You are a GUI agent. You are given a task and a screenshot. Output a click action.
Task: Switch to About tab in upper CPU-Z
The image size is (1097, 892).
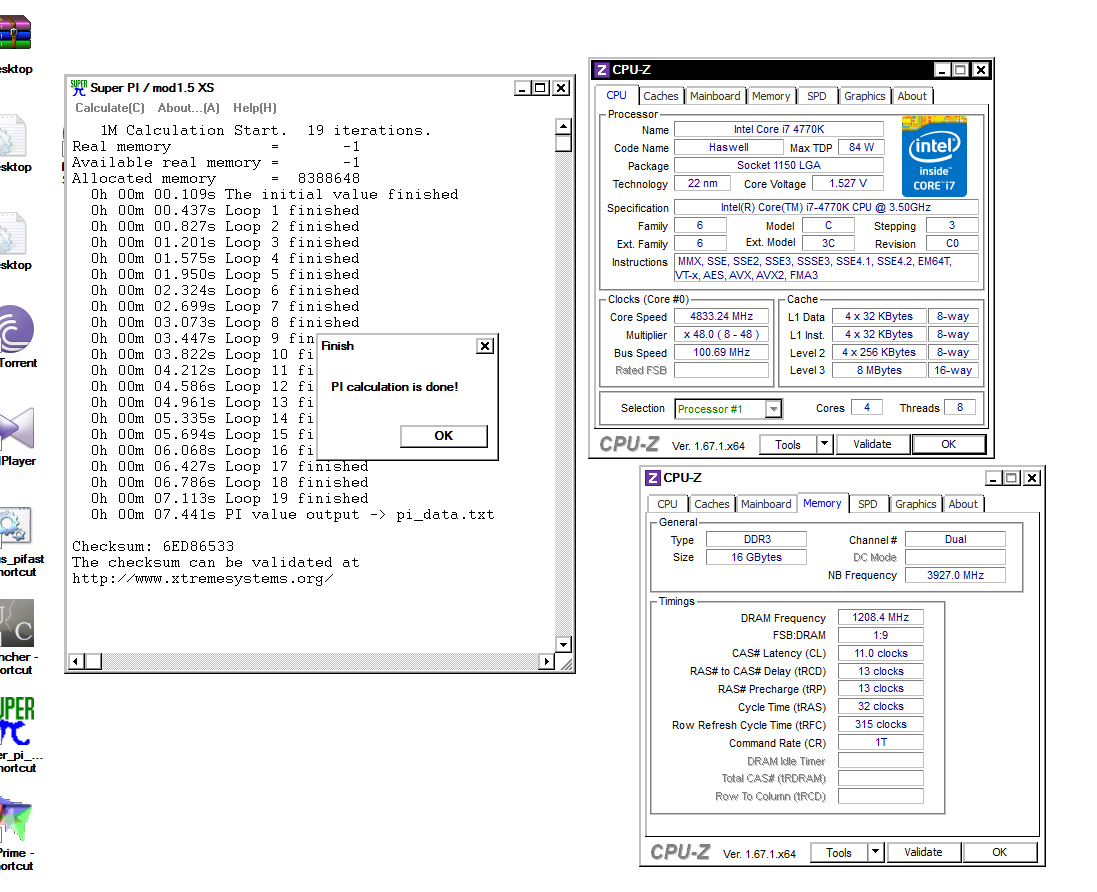click(912, 96)
